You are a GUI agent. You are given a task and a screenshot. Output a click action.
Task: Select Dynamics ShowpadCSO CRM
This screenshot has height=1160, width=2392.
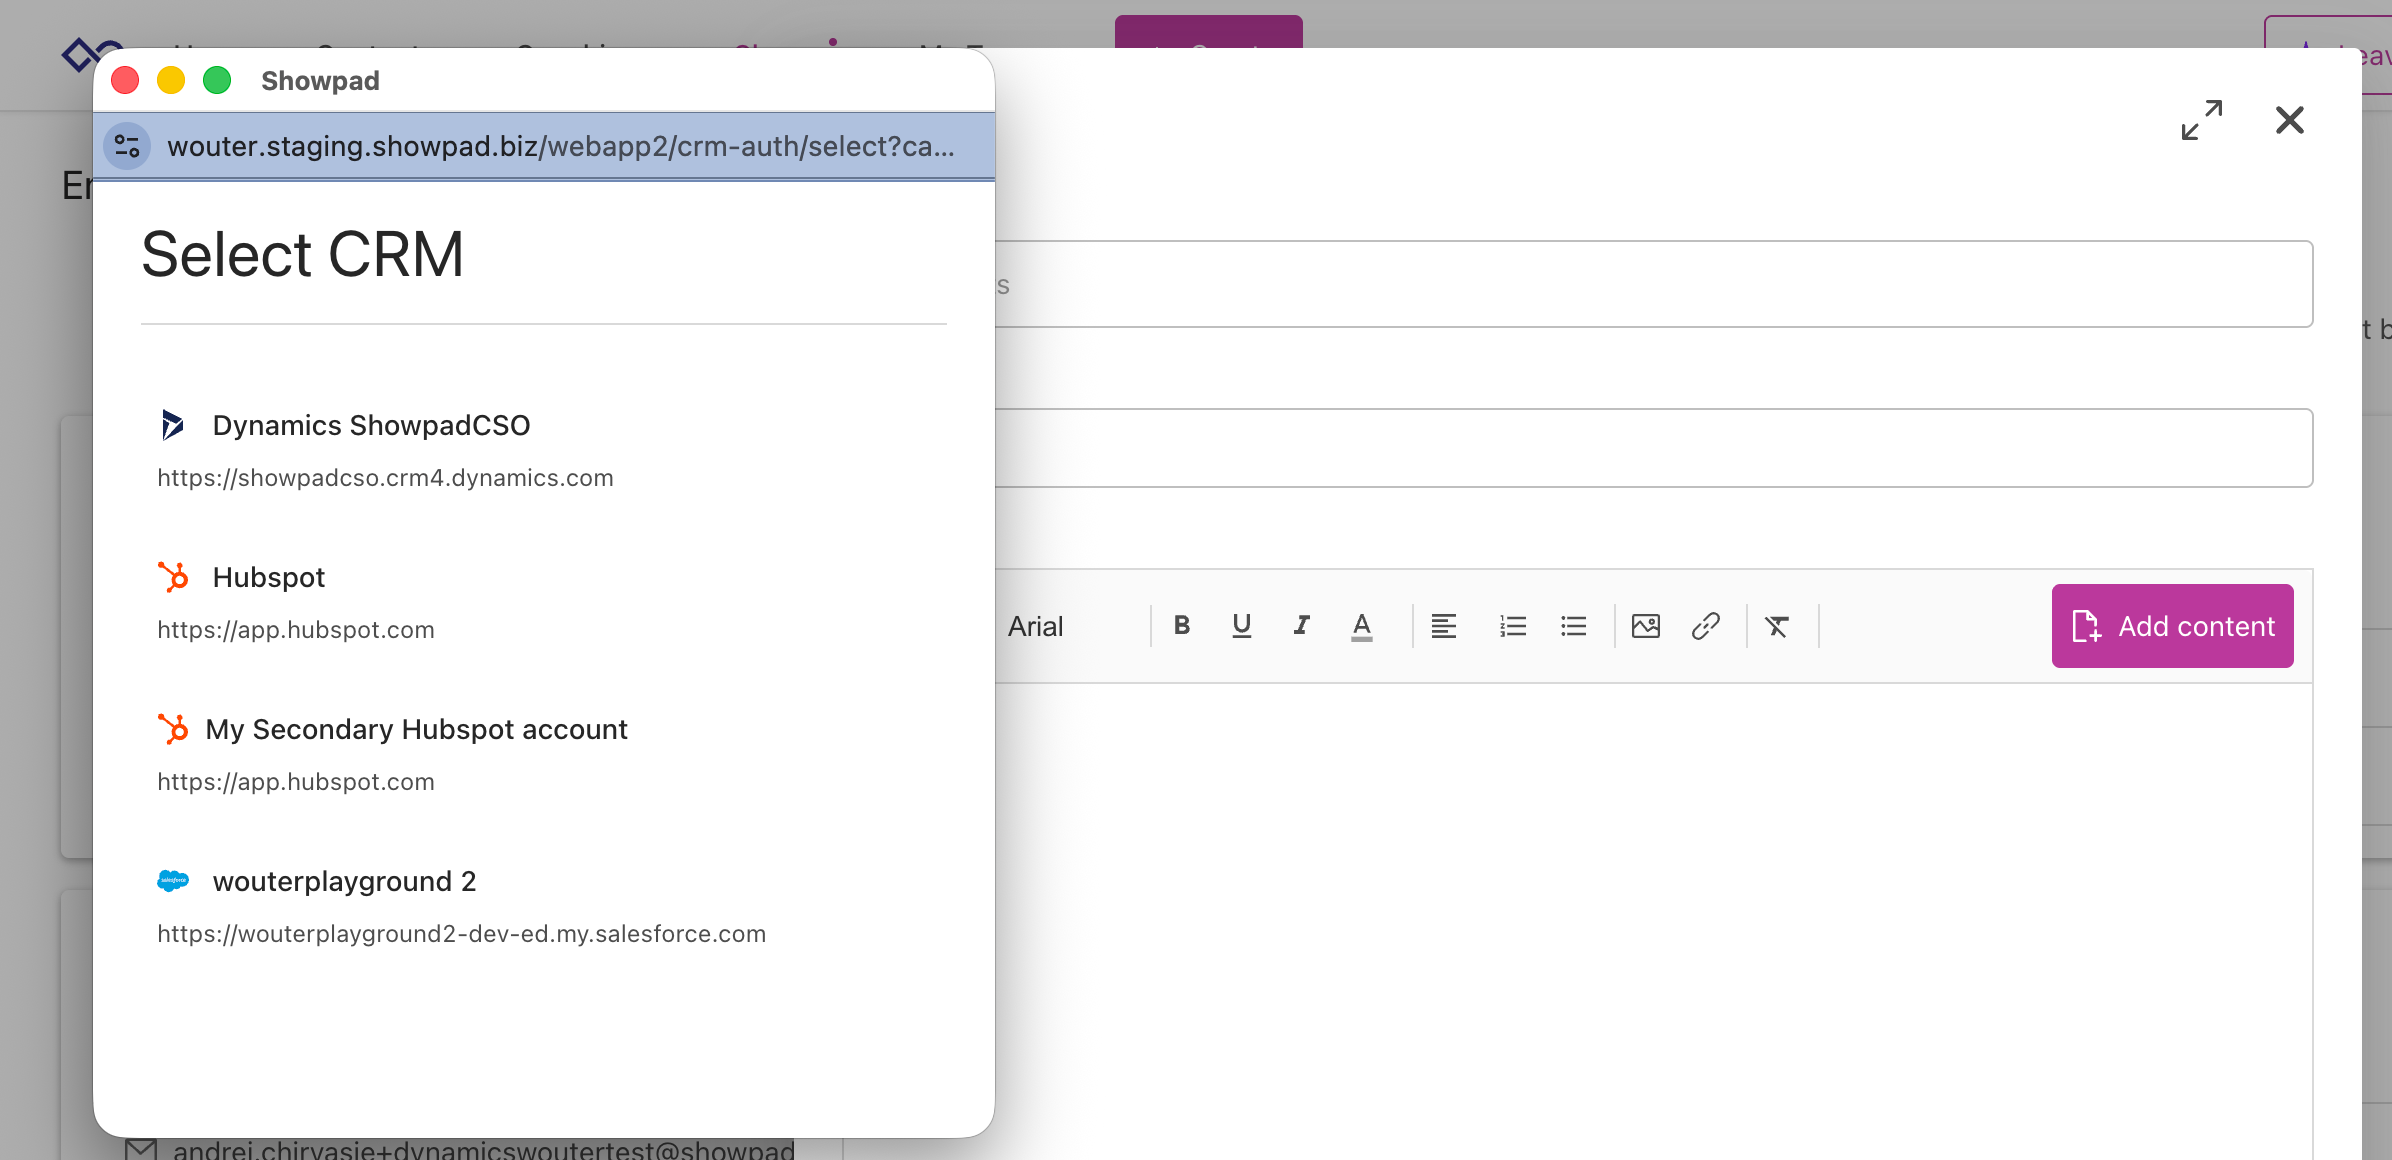(x=371, y=426)
